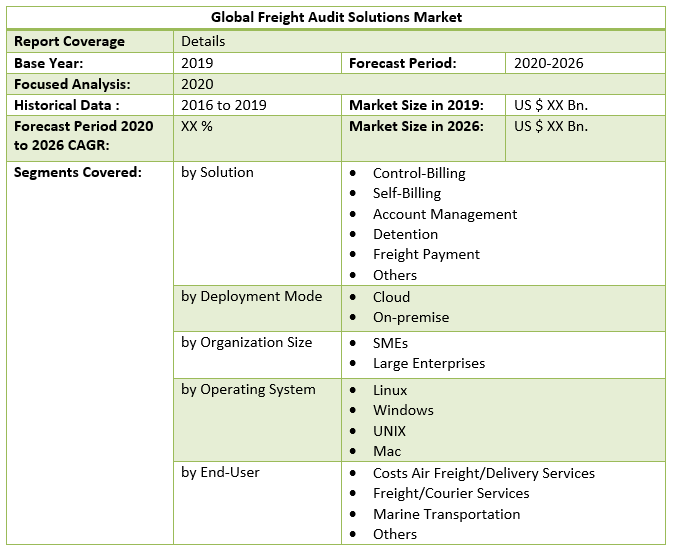Click the by Deployment Mode cell

(251, 296)
